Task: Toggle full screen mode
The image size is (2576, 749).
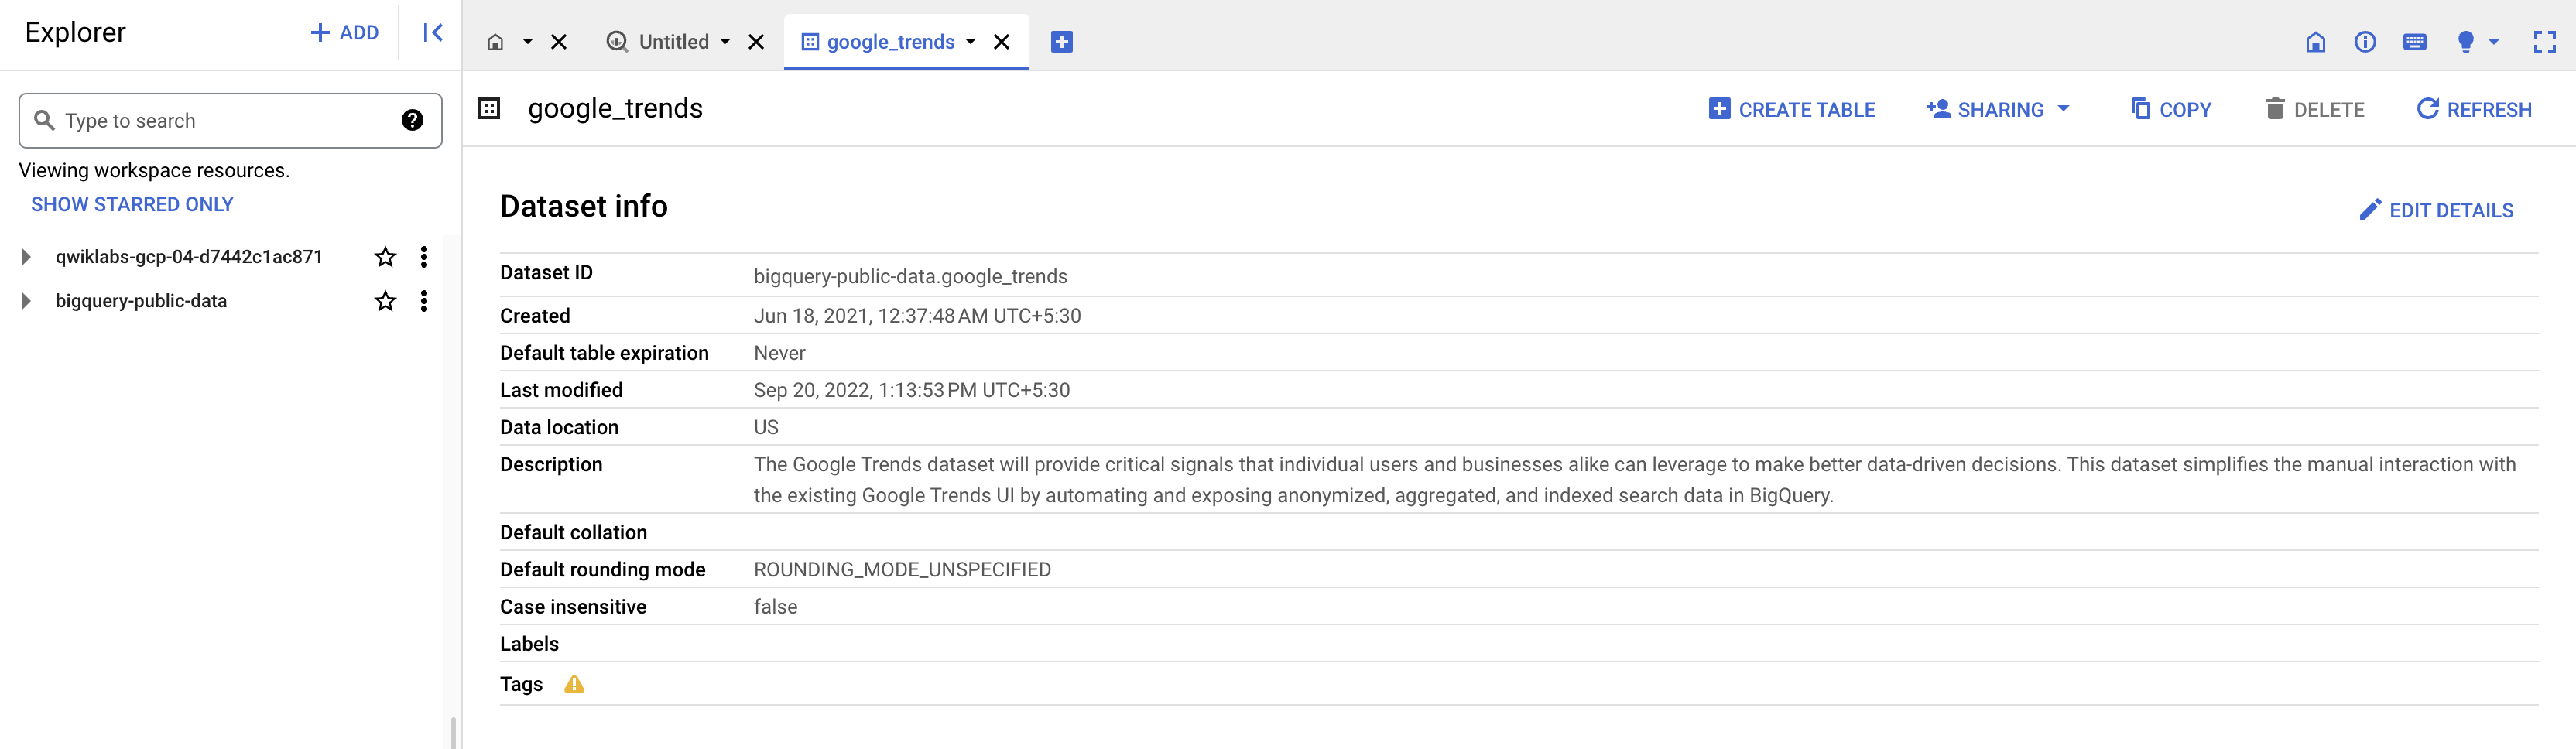Action: (2545, 42)
